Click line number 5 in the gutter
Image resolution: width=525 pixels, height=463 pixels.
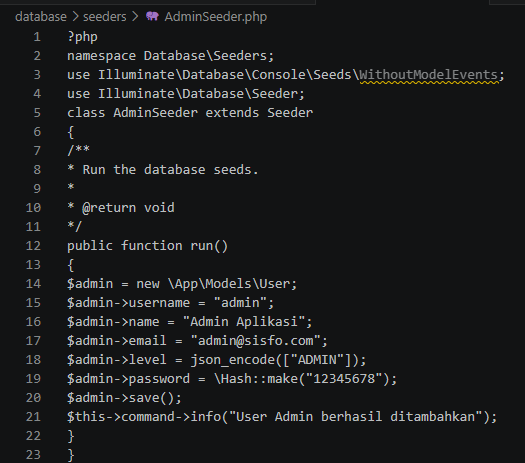point(37,113)
